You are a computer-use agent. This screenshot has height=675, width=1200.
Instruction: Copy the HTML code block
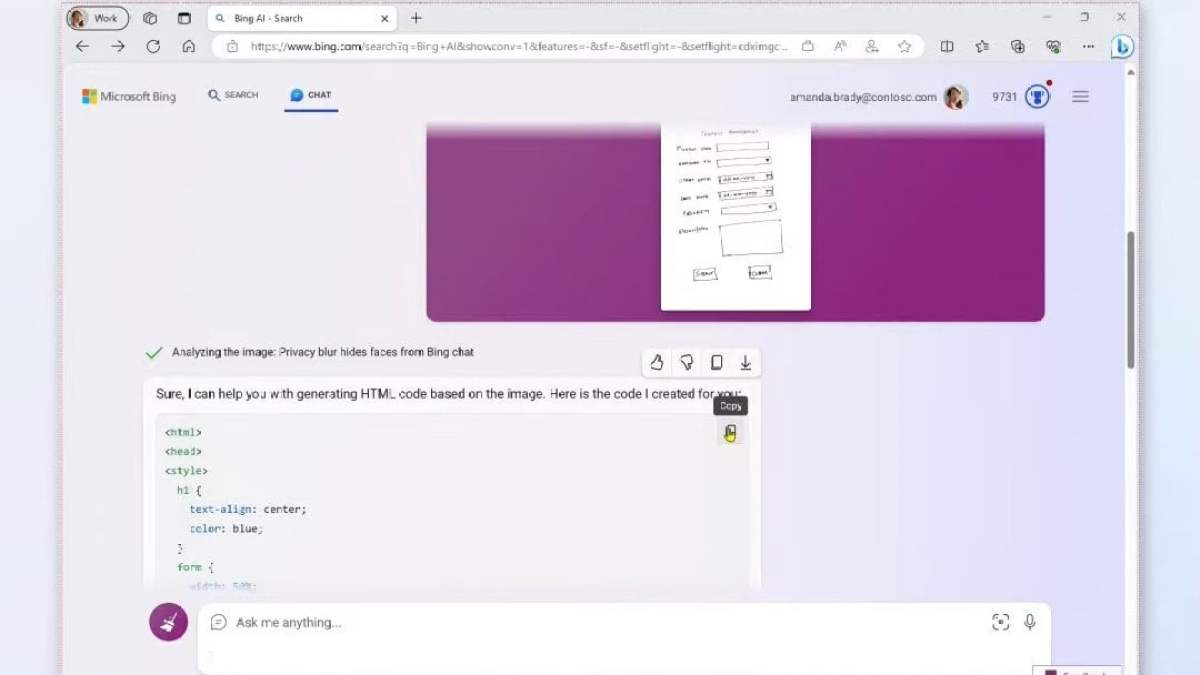click(x=730, y=433)
